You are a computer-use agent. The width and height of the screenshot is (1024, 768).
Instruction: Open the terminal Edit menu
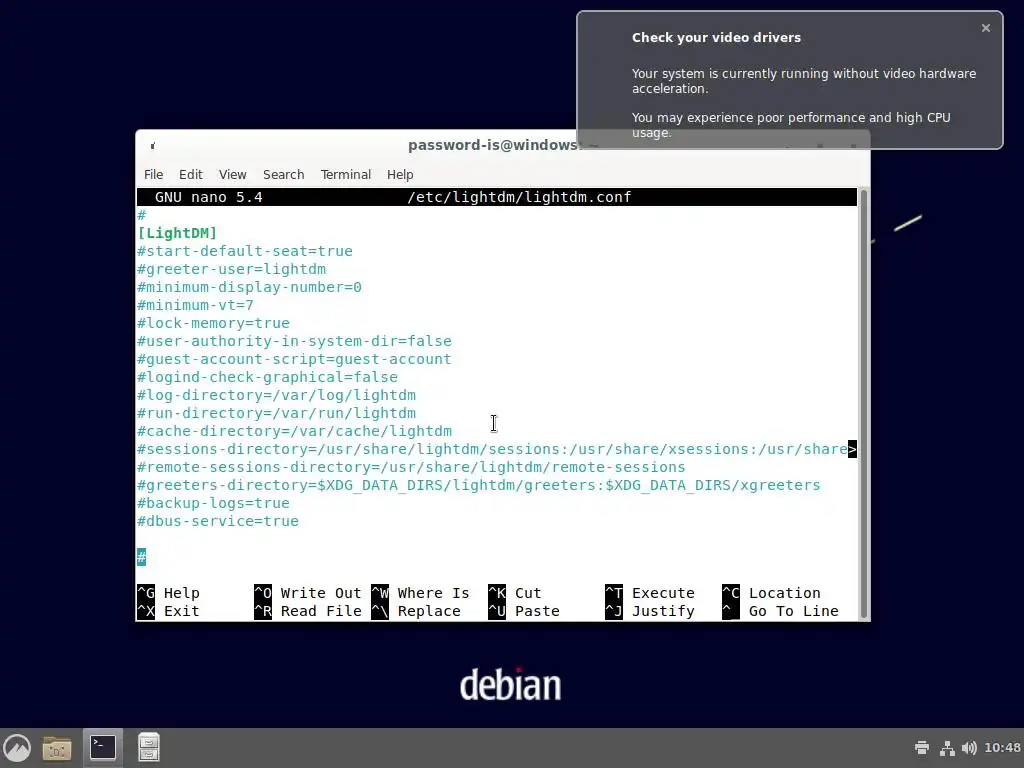click(x=191, y=174)
